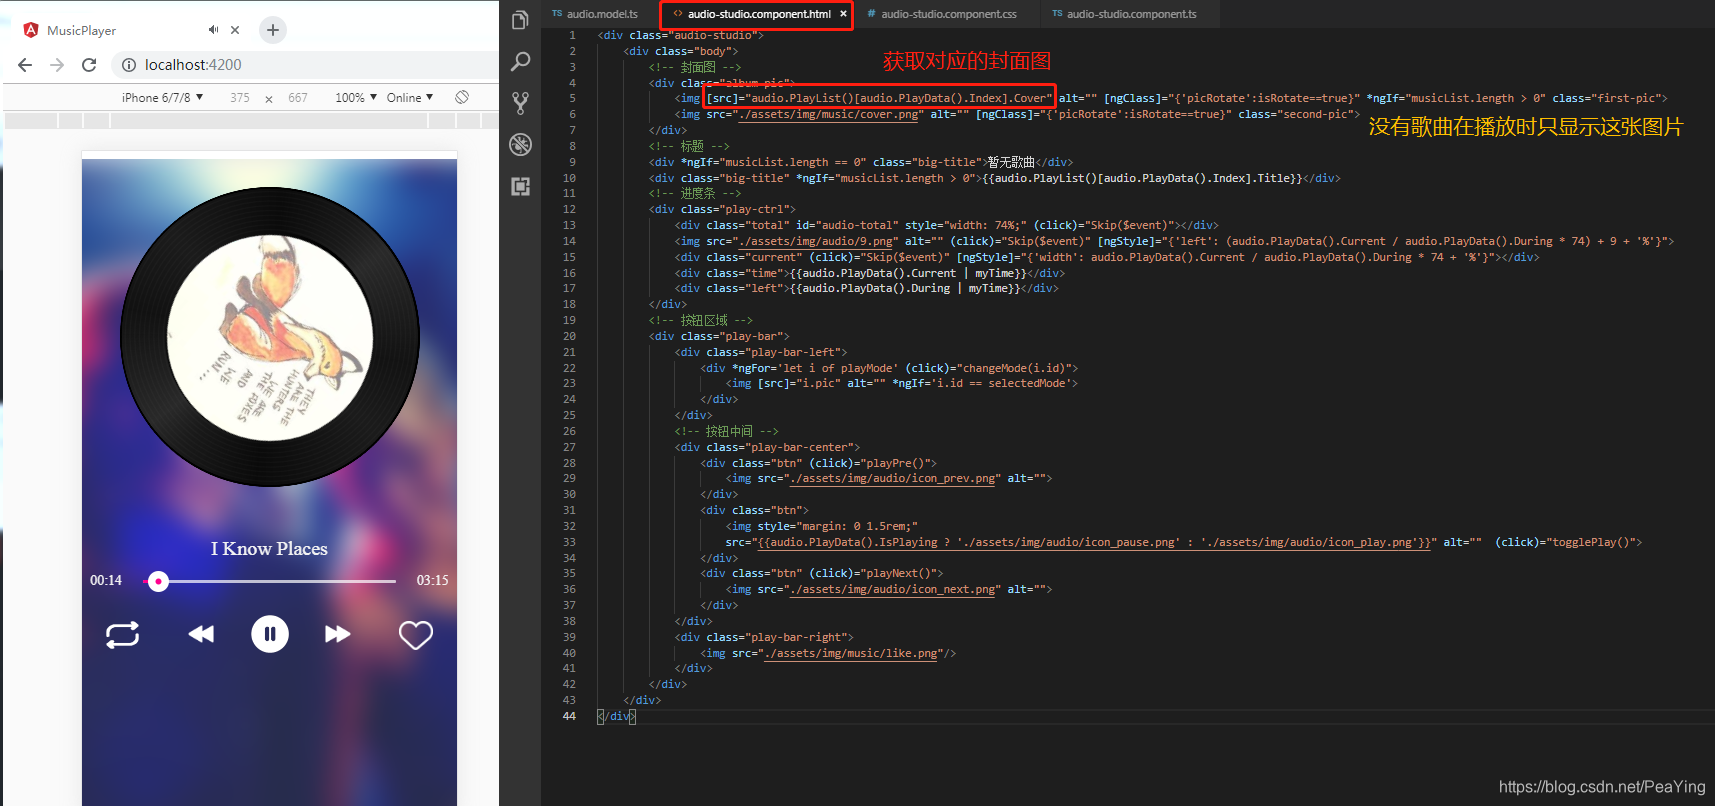Open the Online throttling dropdown
Screen dimensions: 1715x806
pyautogui.click(x=410, y=97)
